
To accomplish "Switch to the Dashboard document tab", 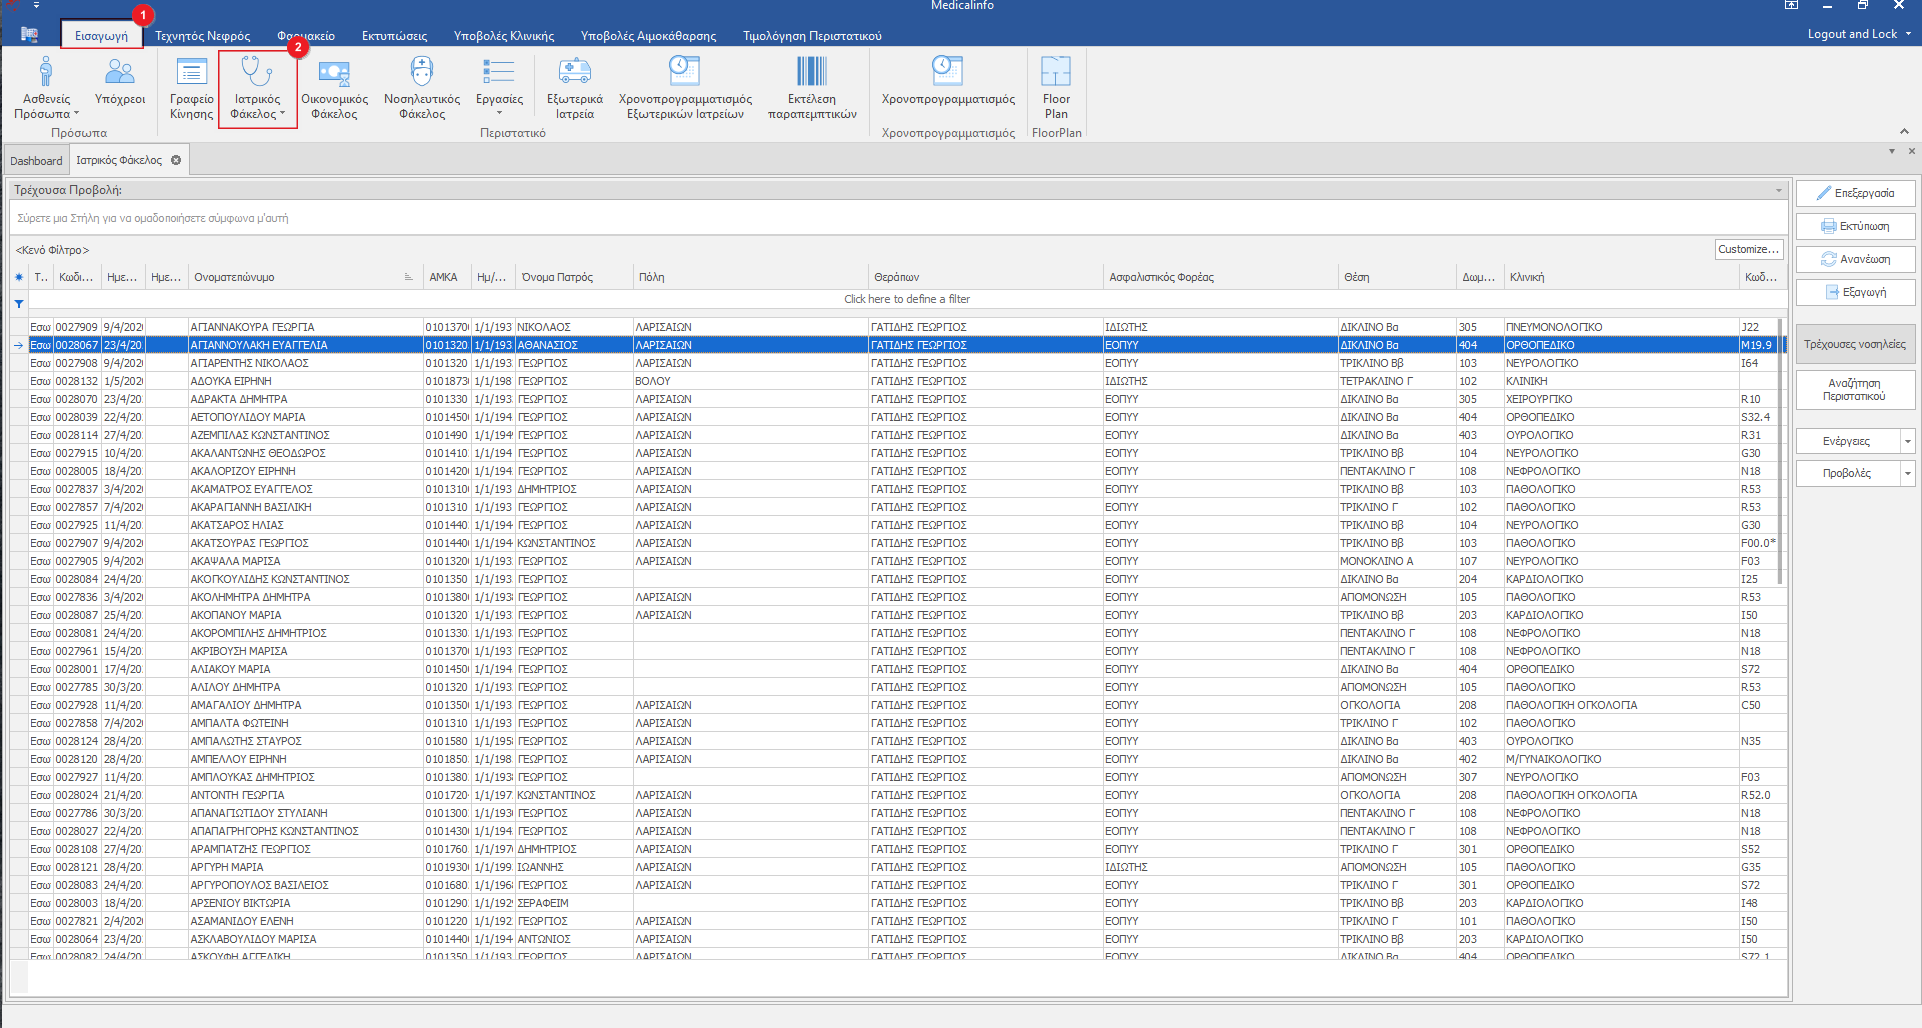I will [36, 160].
